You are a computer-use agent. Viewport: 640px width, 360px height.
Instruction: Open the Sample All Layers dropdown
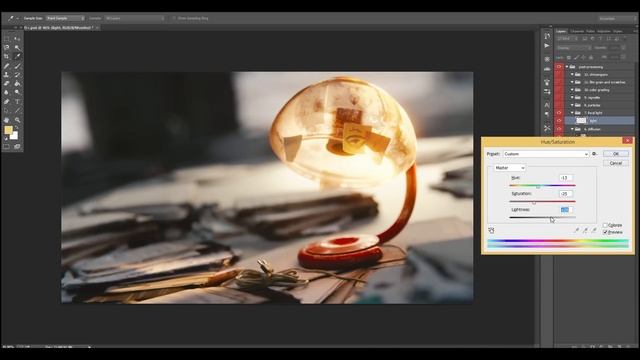(135, 18)
